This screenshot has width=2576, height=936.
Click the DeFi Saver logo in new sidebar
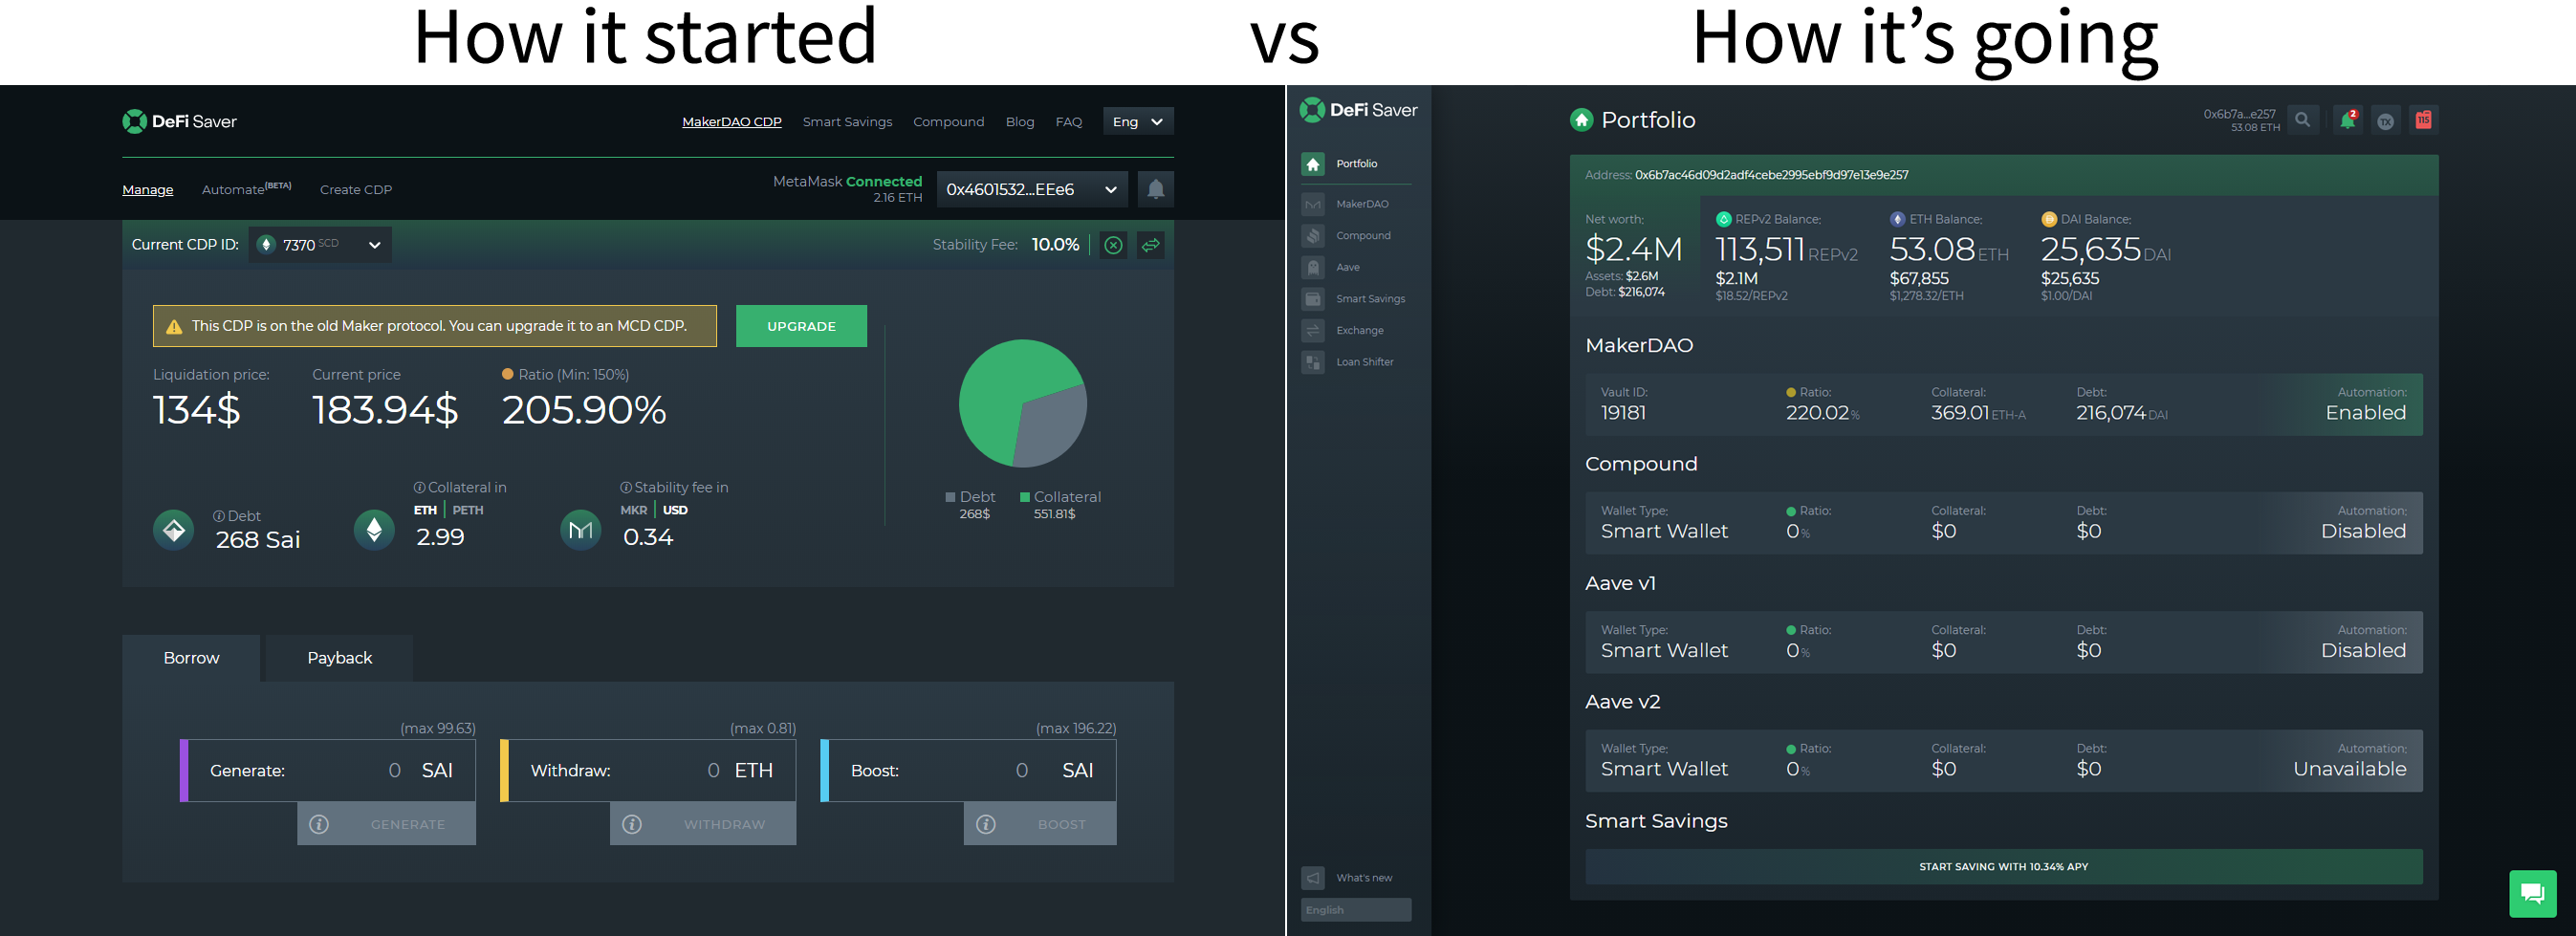point(1358,110)
